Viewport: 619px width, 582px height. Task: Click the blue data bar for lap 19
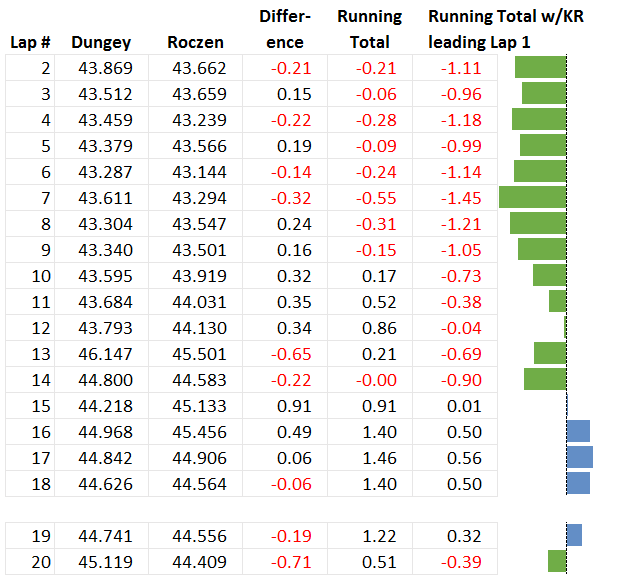574,535
